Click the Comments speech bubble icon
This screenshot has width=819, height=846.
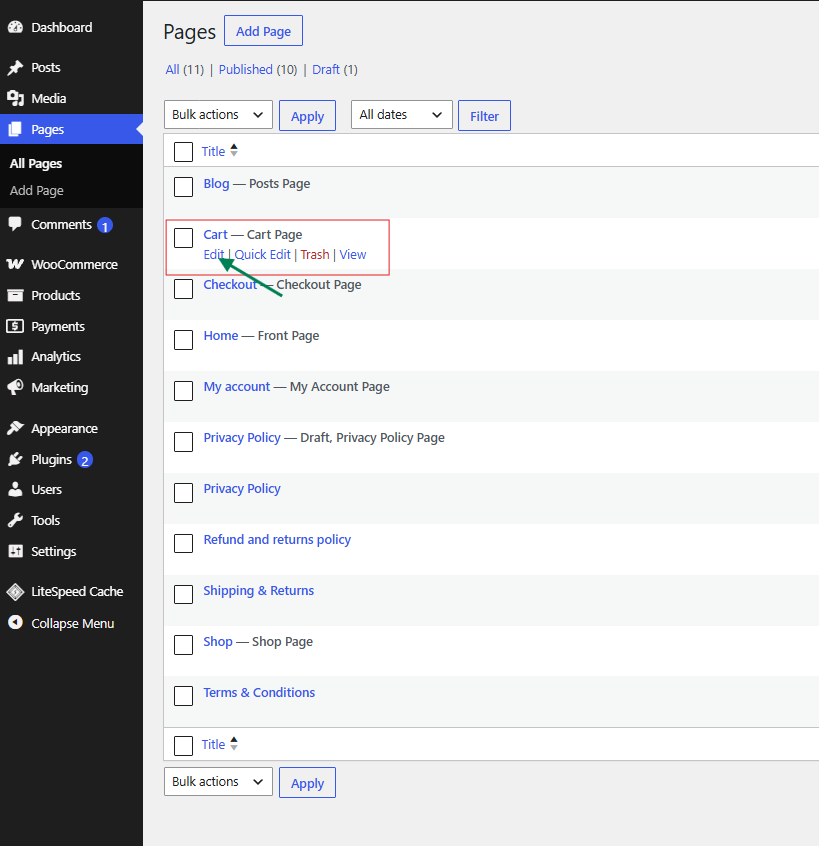(x=15, y=224)
